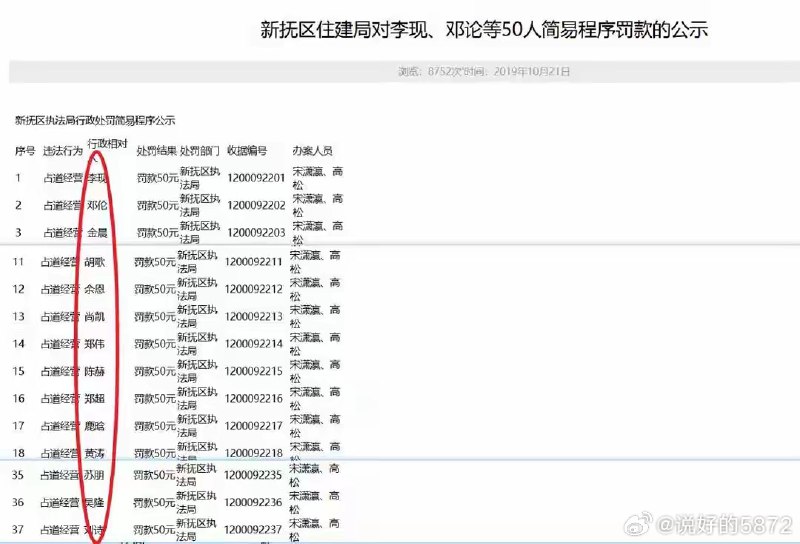
Task: Click the page title about 李现、邓伦等50人
Action: [484, 30]
